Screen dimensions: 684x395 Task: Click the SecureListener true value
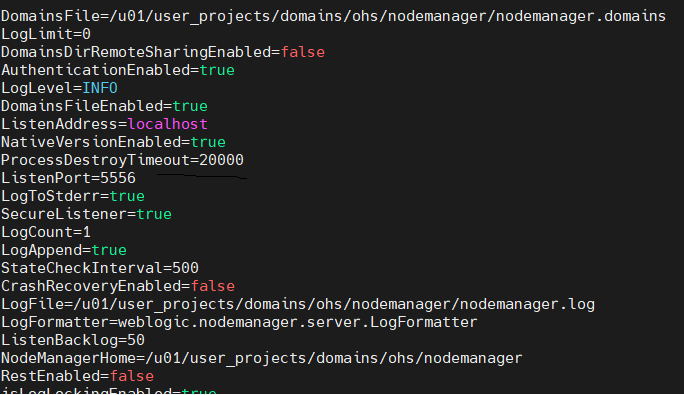[154, 214]
